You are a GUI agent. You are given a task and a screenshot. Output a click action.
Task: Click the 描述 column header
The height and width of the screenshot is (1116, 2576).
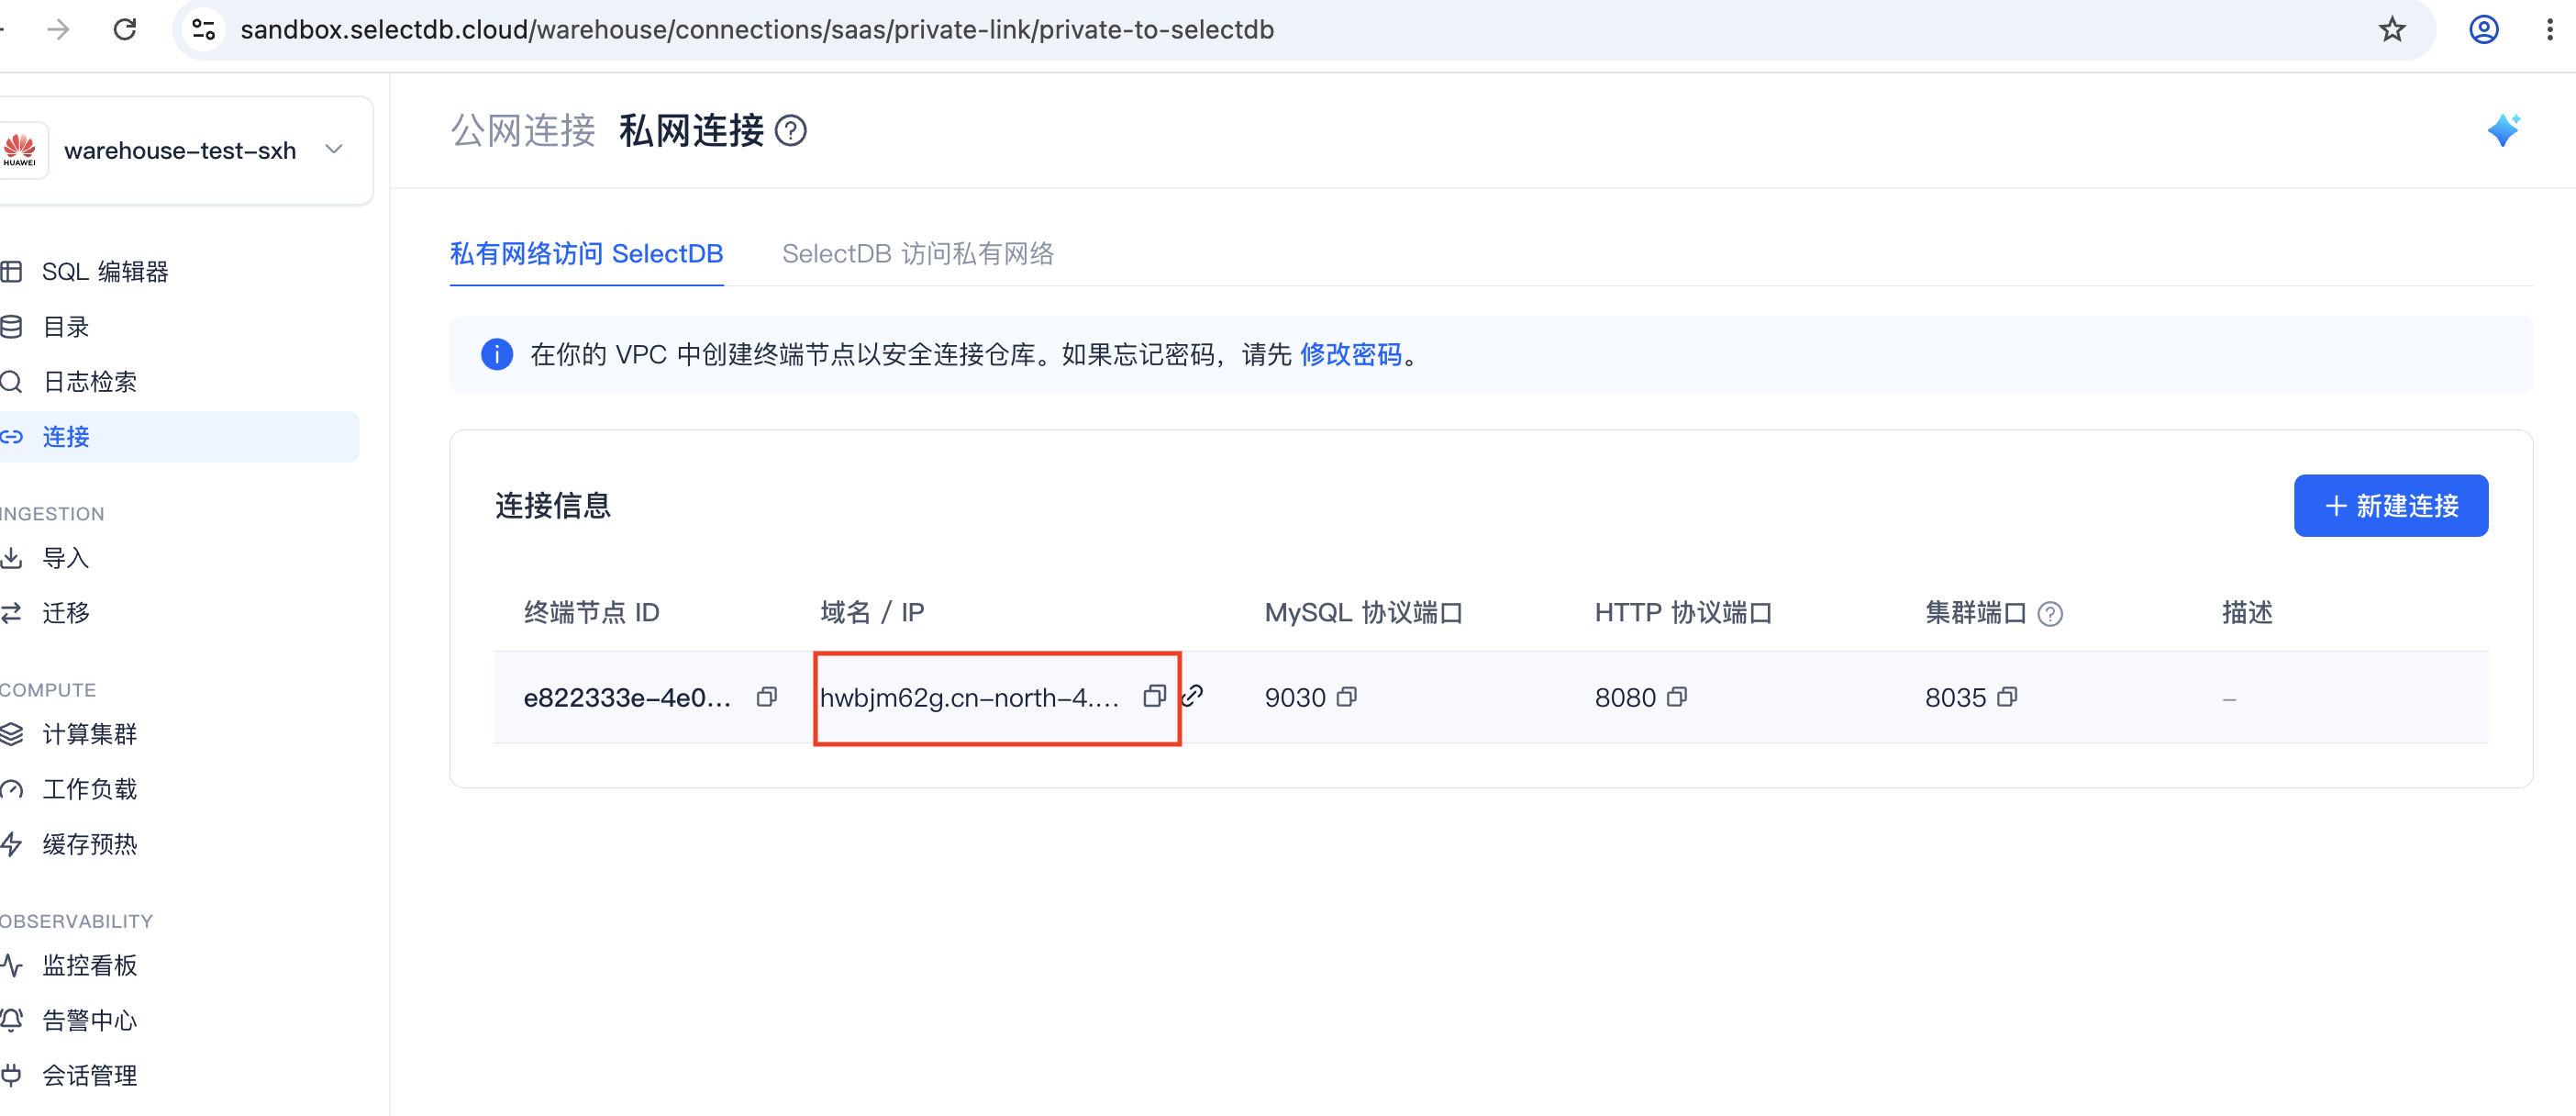(x=2247, y=613)
